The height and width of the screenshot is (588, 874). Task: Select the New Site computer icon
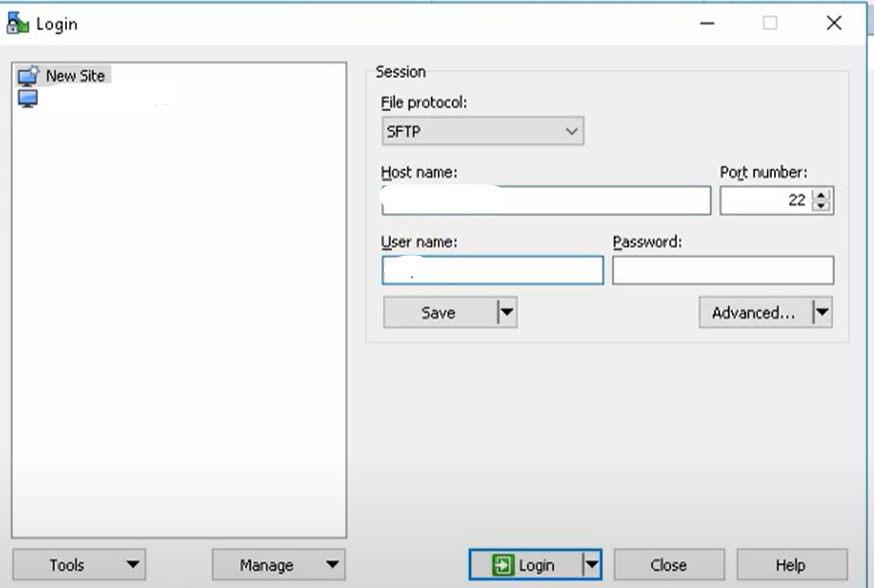[x=28, y=75]
